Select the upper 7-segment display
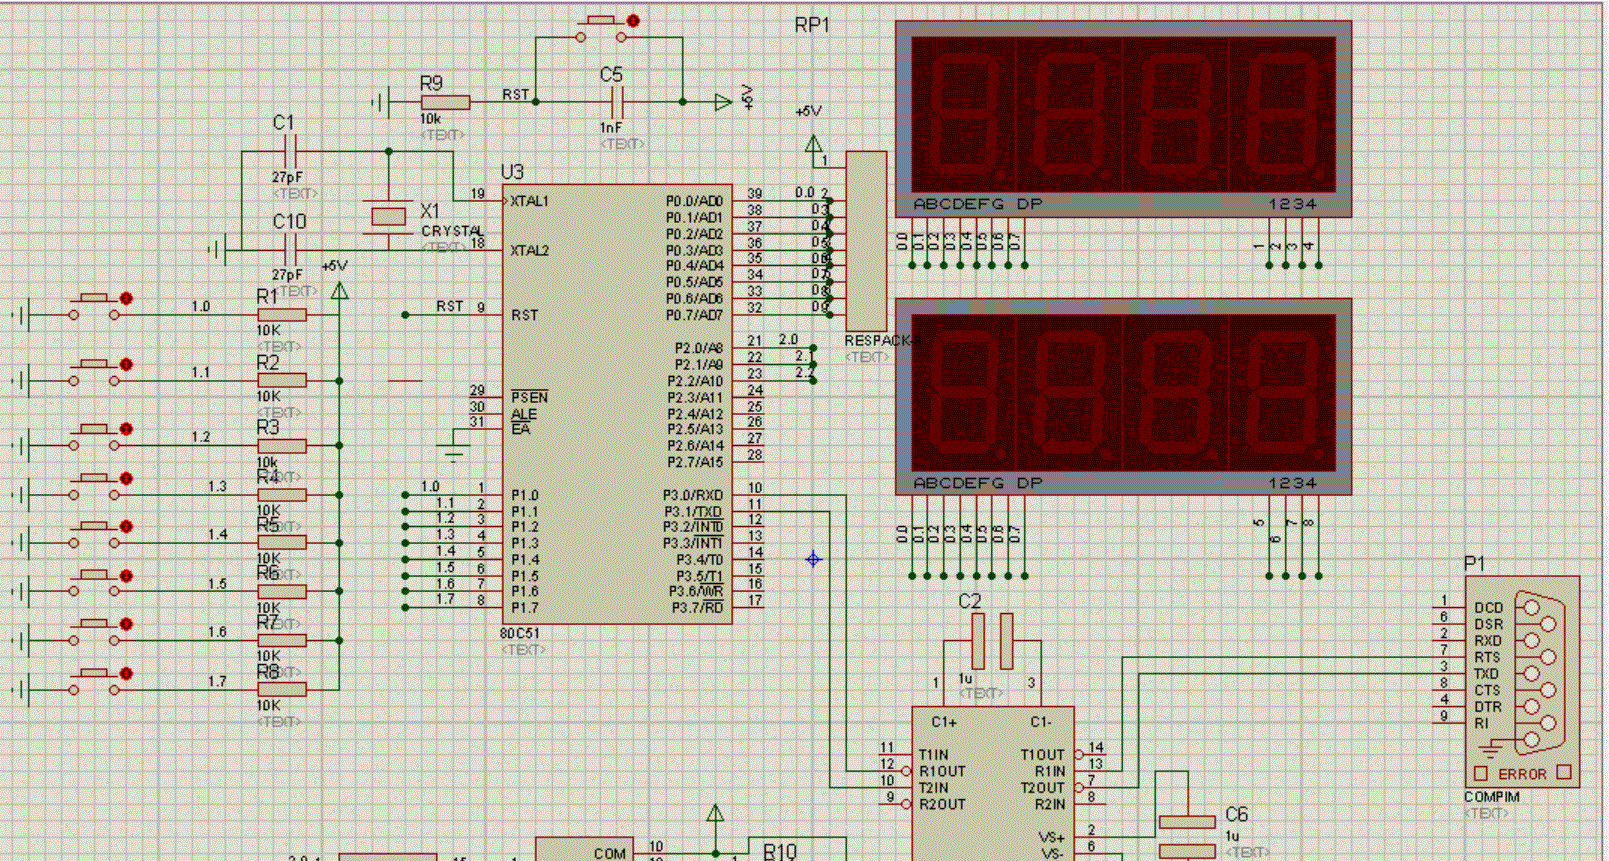 1123,119
